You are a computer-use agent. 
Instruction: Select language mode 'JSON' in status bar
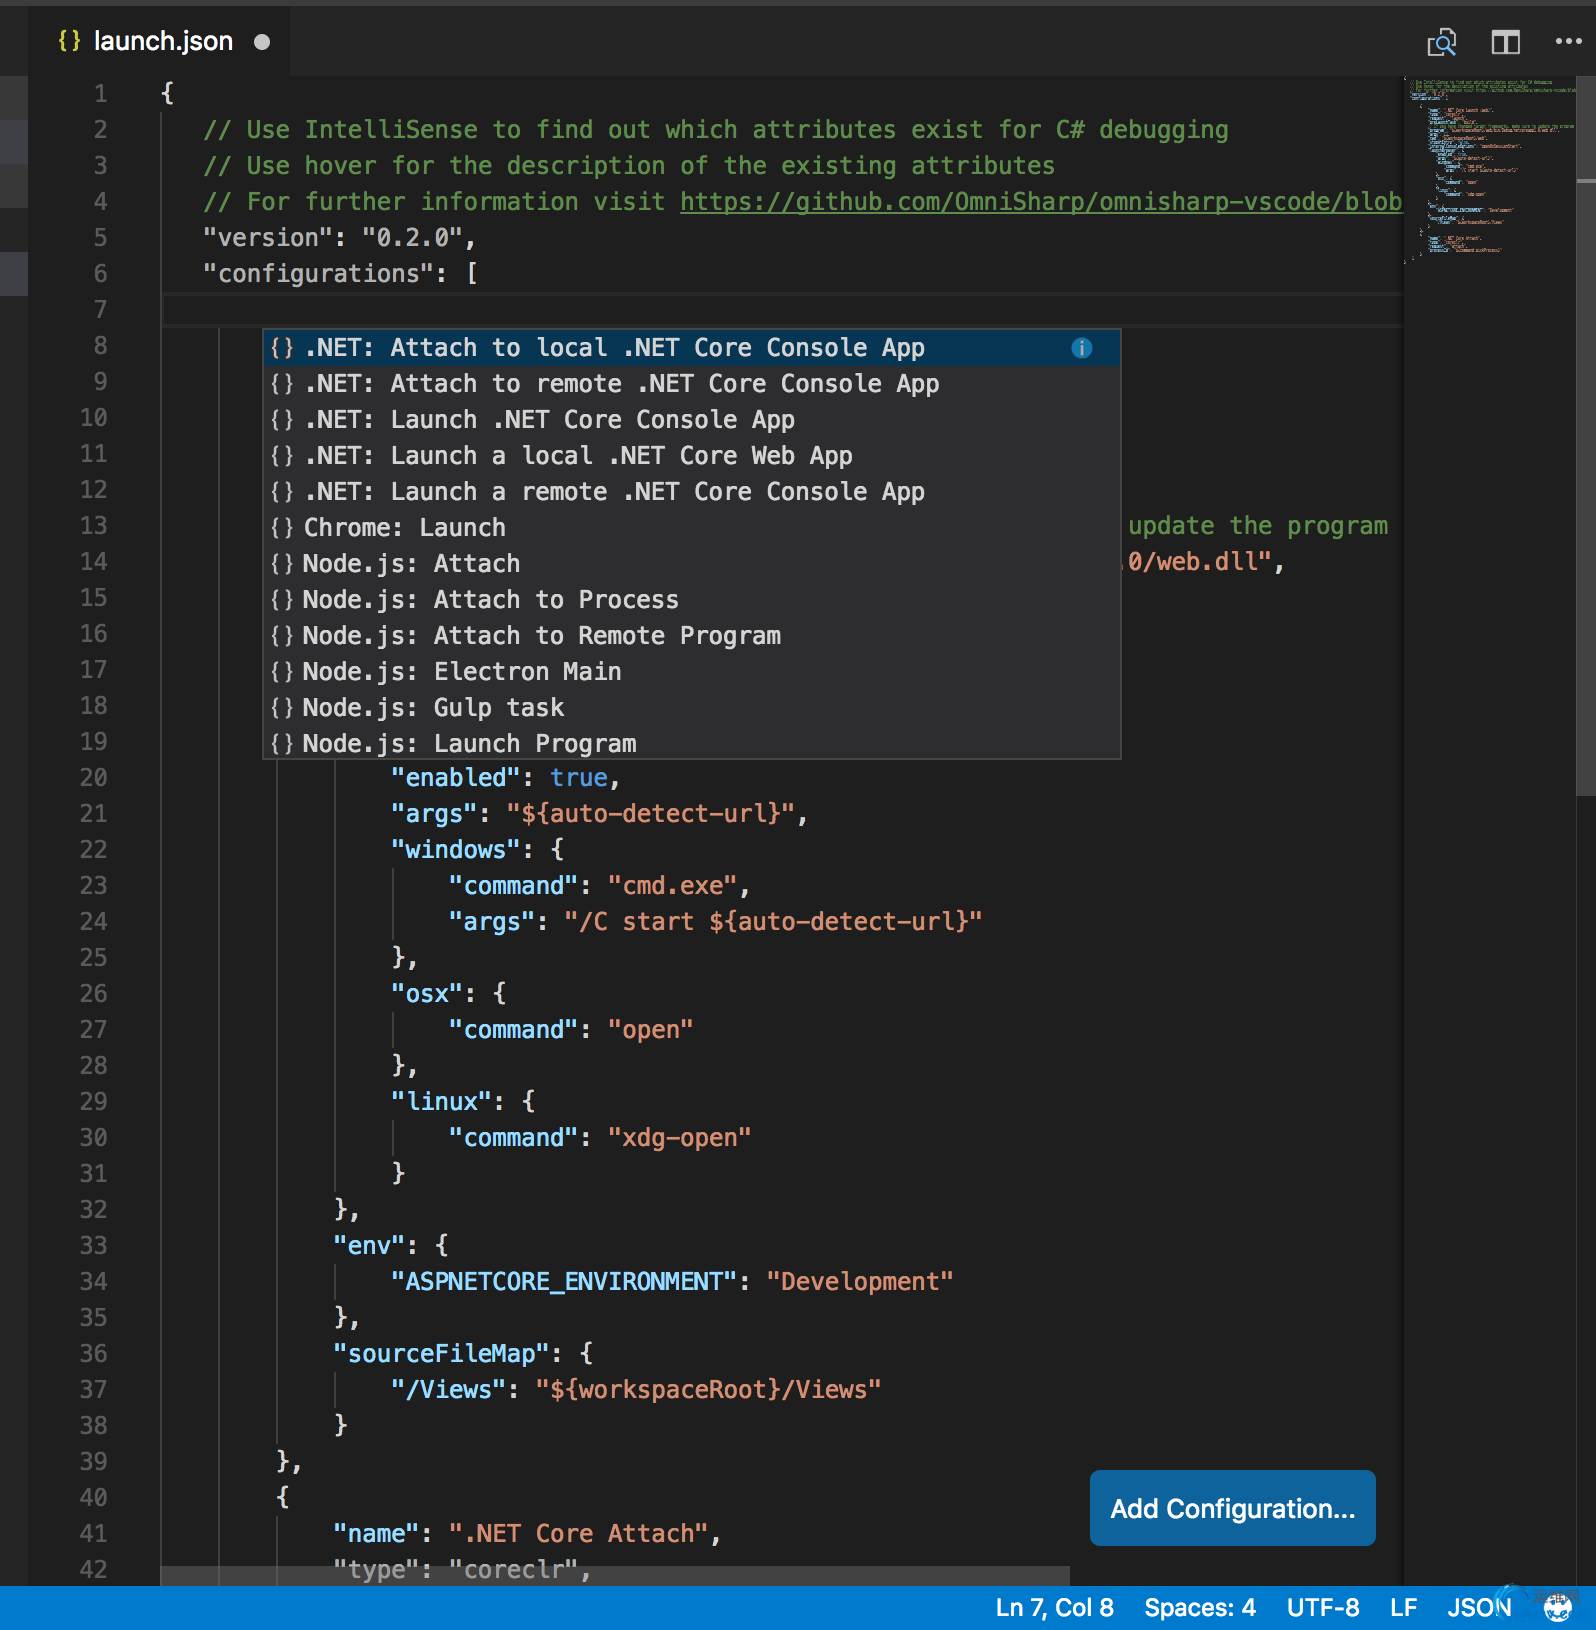pos(1479,1608)
